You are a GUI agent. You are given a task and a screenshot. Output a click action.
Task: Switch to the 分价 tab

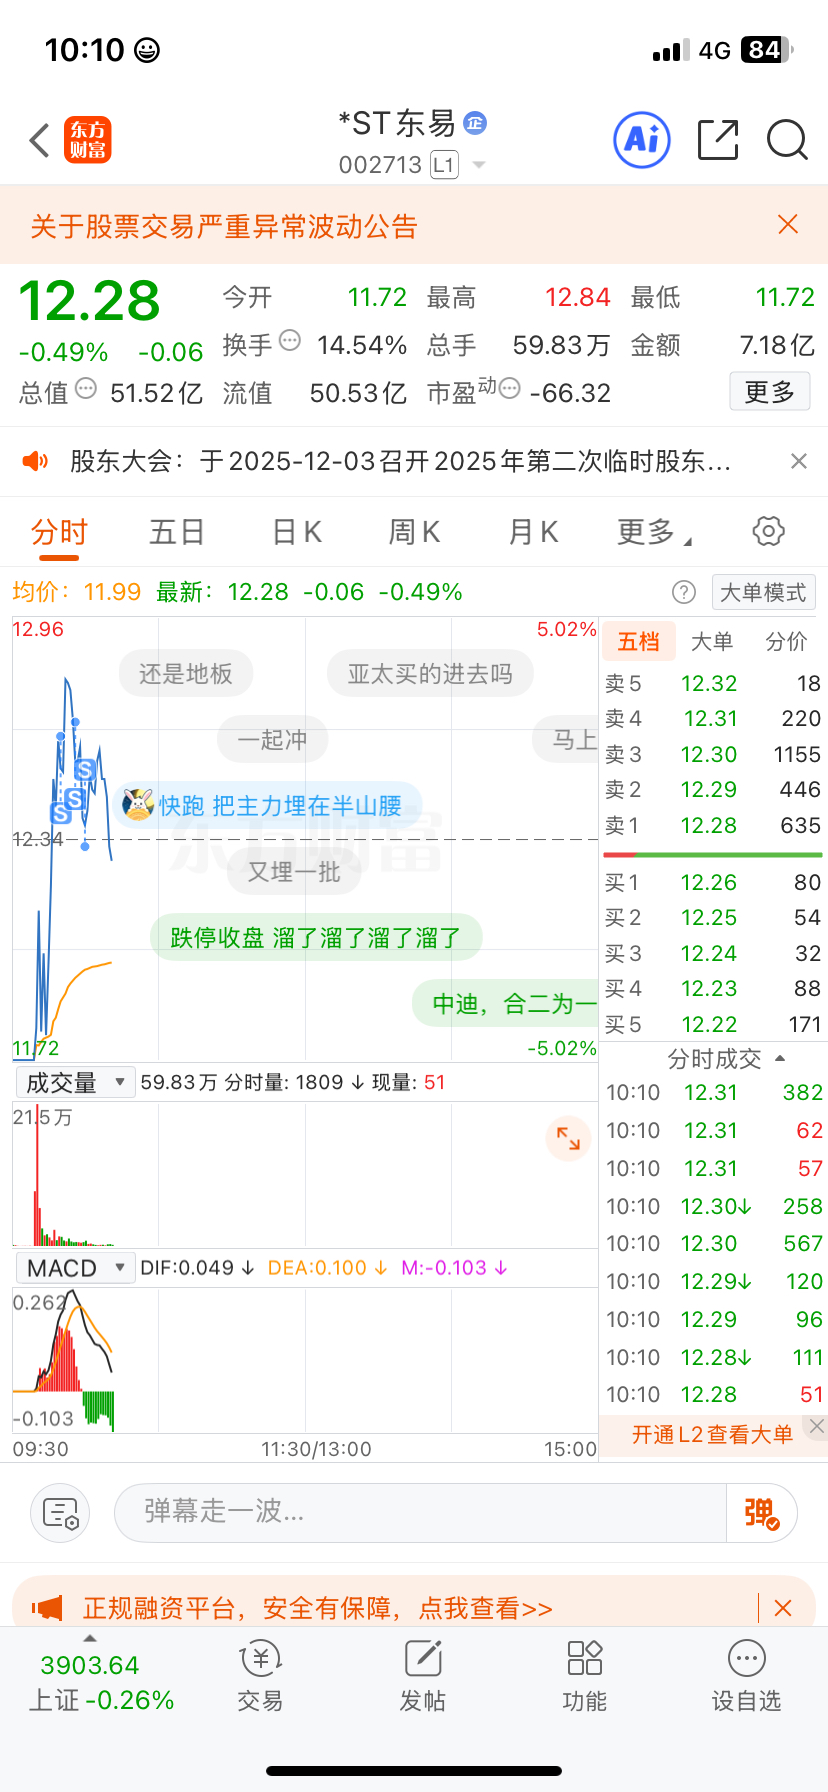786,641
